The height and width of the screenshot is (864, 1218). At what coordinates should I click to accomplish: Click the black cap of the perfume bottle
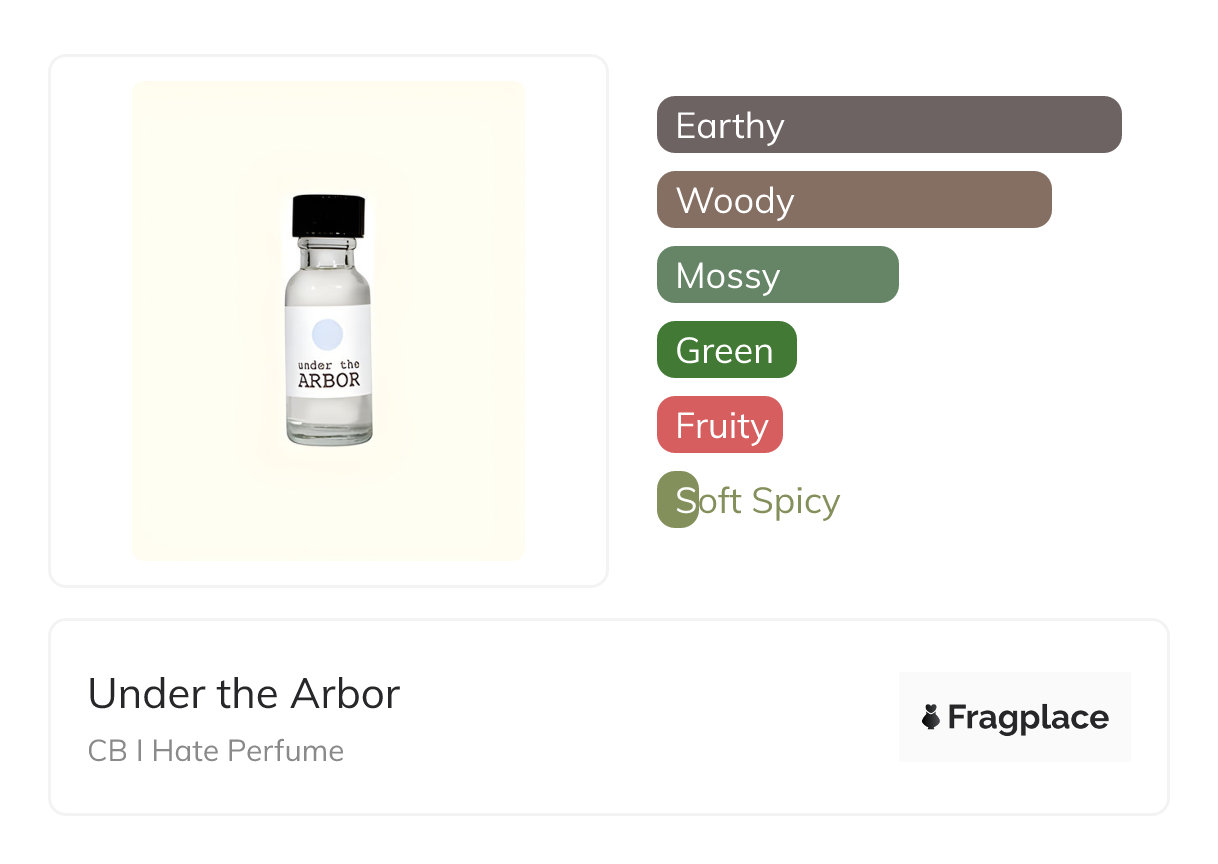coord(328,215)
